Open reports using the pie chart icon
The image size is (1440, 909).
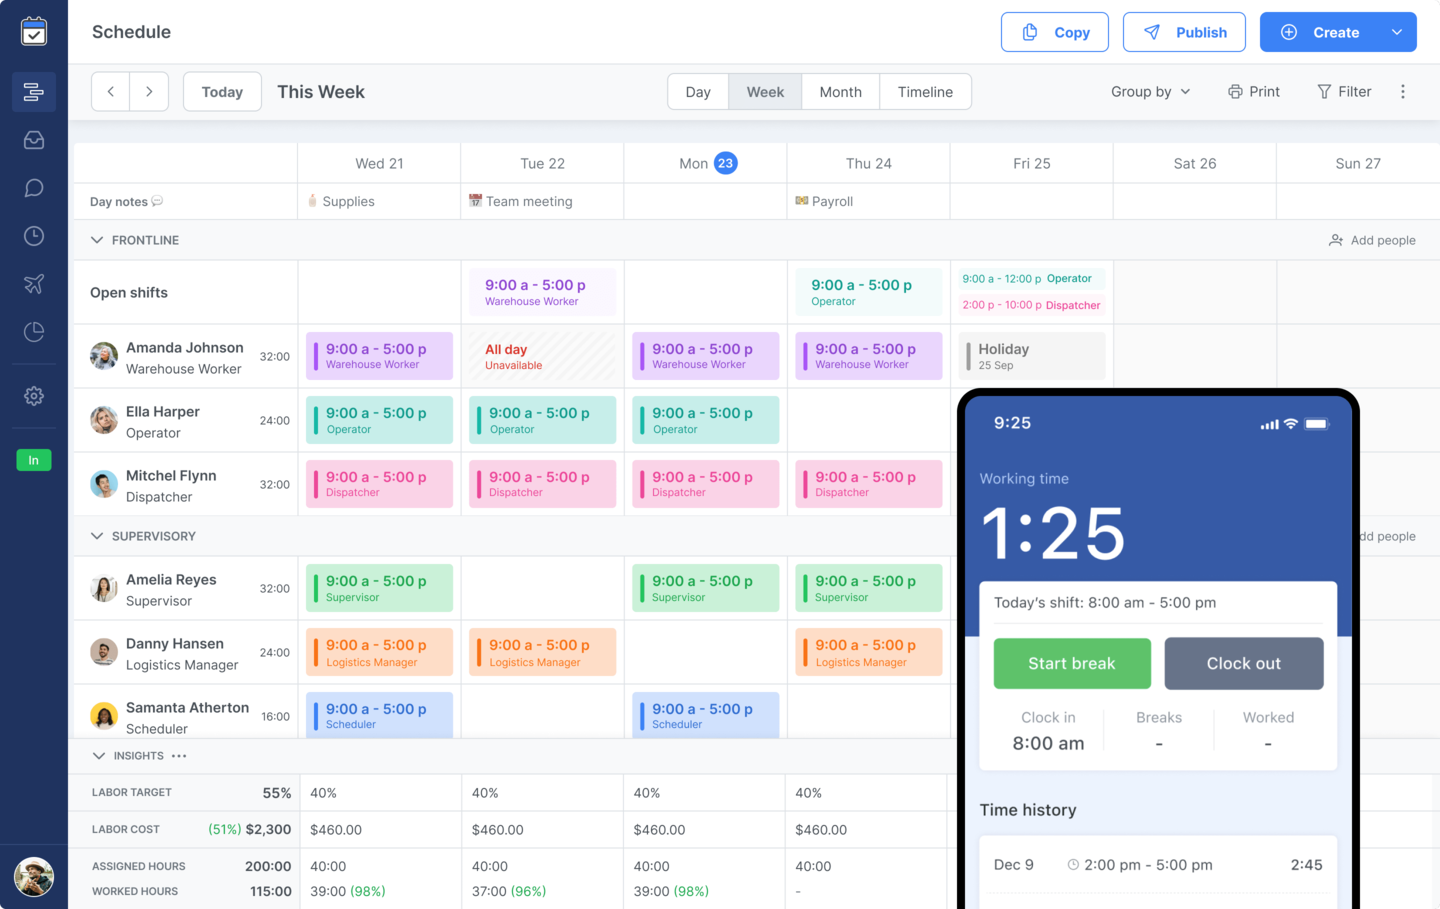tap(33, 331)
